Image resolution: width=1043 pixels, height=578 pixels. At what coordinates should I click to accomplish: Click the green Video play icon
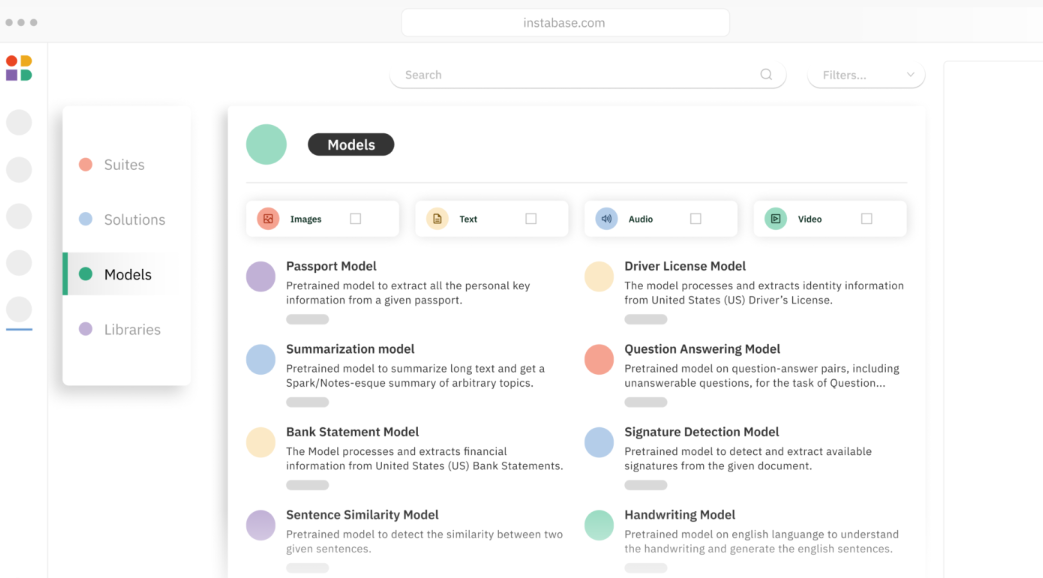tap(775, 219)
